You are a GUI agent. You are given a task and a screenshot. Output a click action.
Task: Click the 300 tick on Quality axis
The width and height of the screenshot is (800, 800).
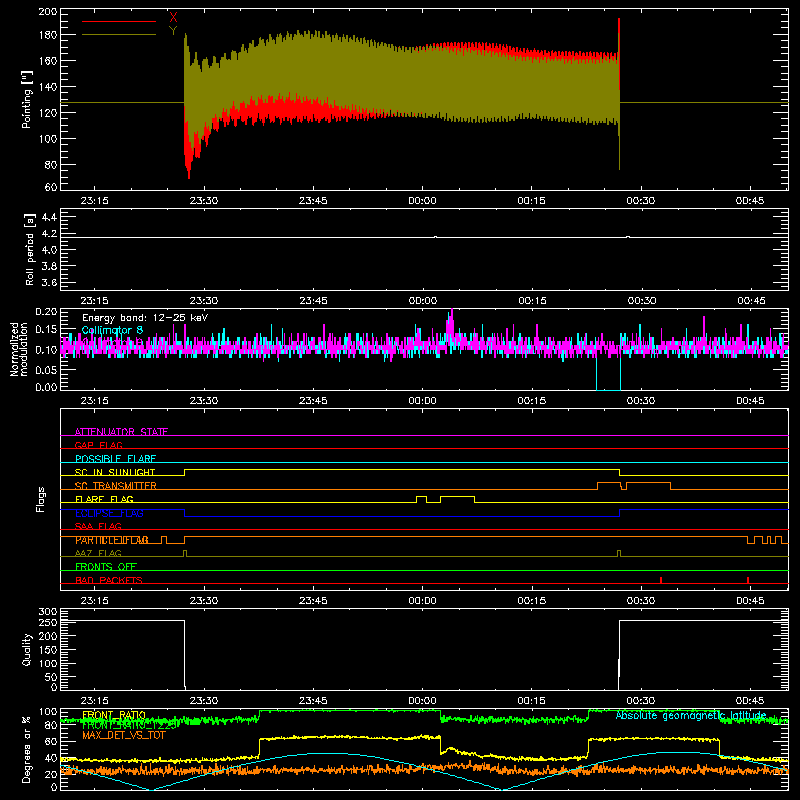[48, 612]
